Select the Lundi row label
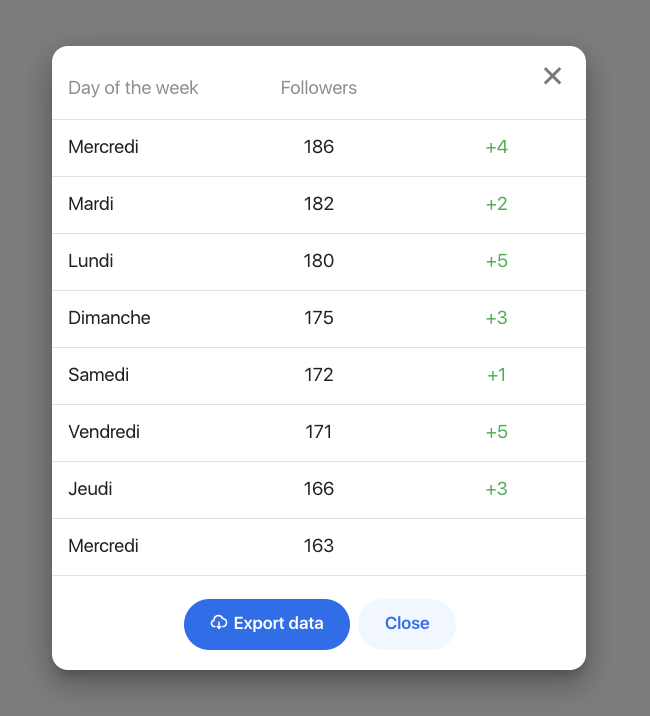Screen dimensions: 650x716 (90, 261)
